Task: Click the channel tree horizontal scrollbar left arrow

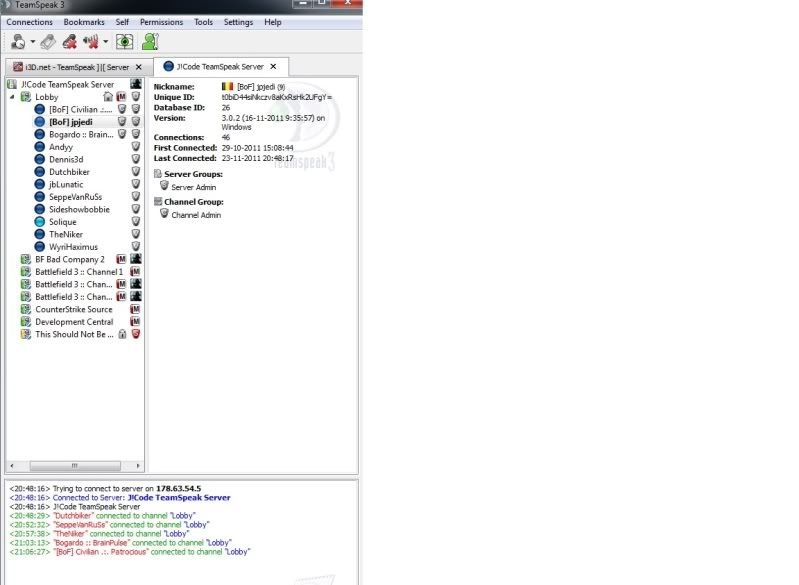Action: pos(12,466)
